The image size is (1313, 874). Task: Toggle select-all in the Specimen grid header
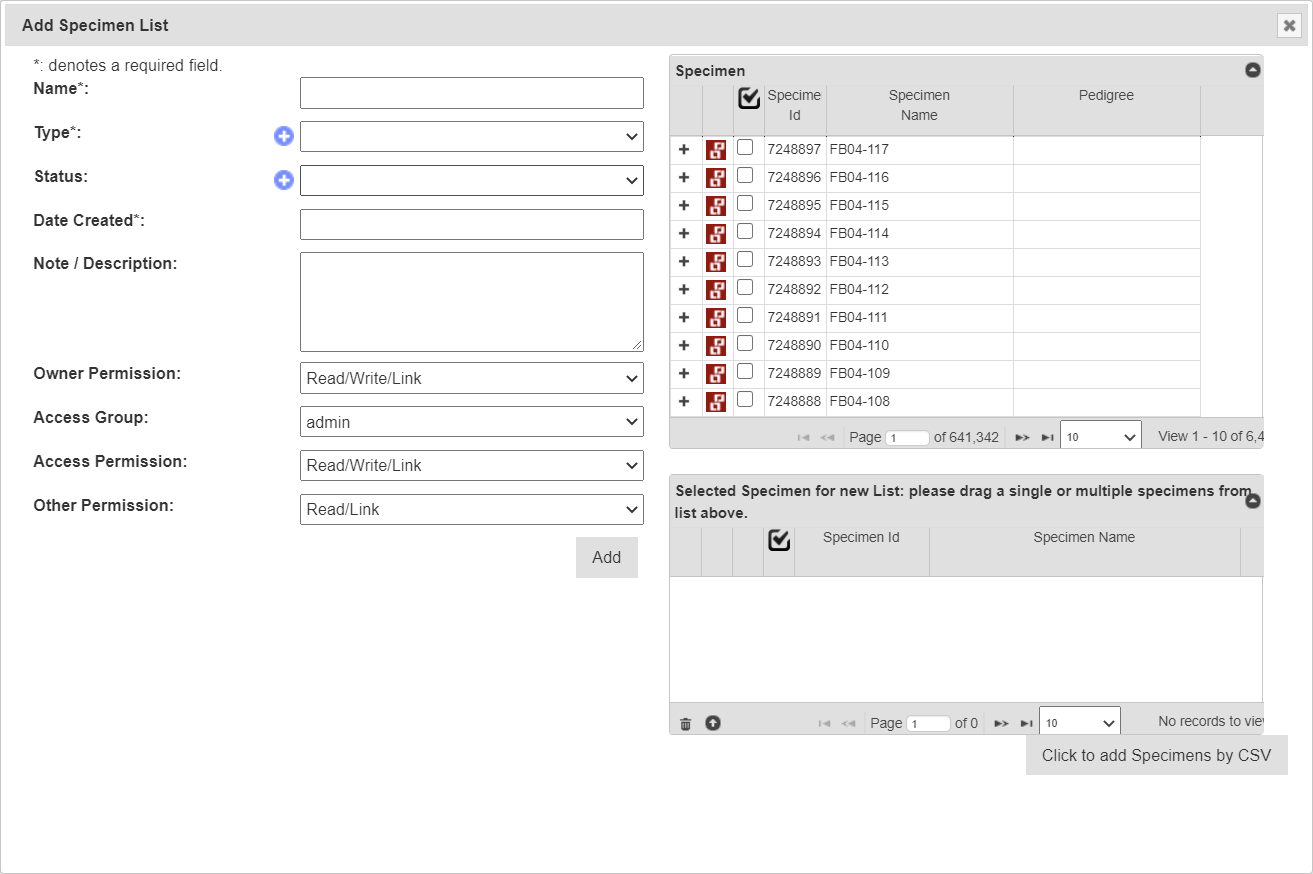(x=749, y=98)
